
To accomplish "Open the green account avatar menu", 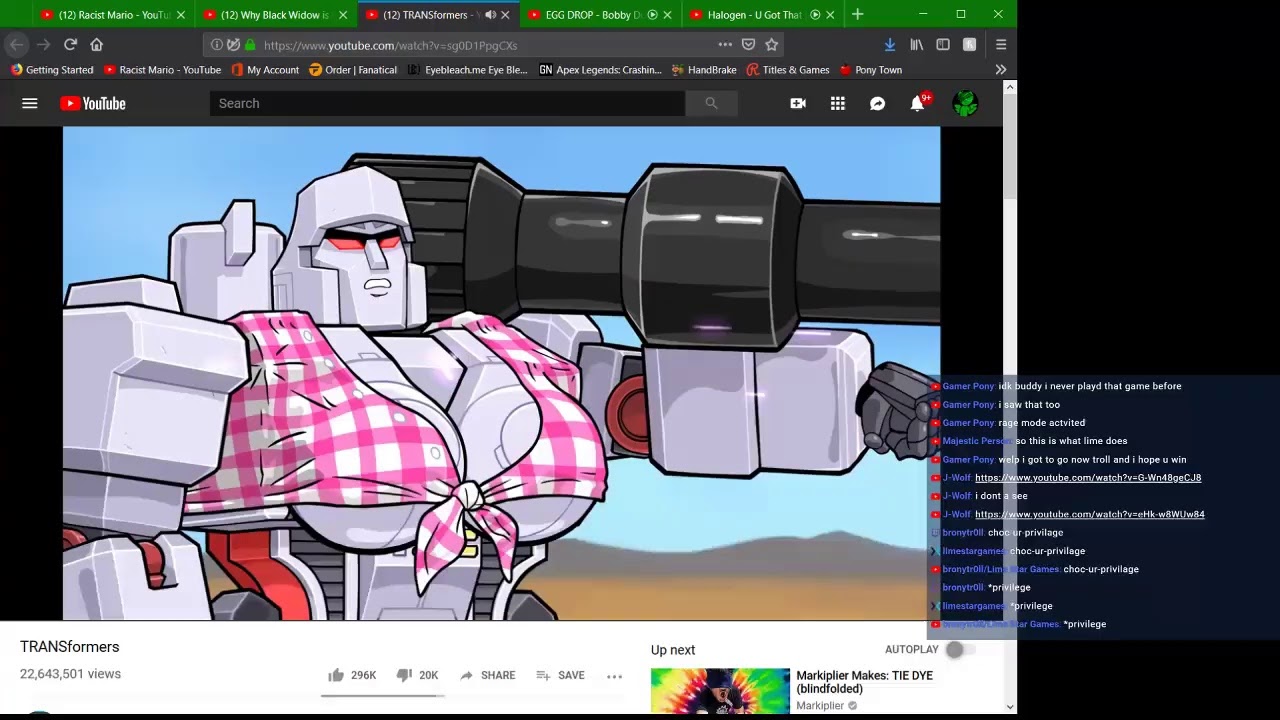I will click(x=965, y=103).
